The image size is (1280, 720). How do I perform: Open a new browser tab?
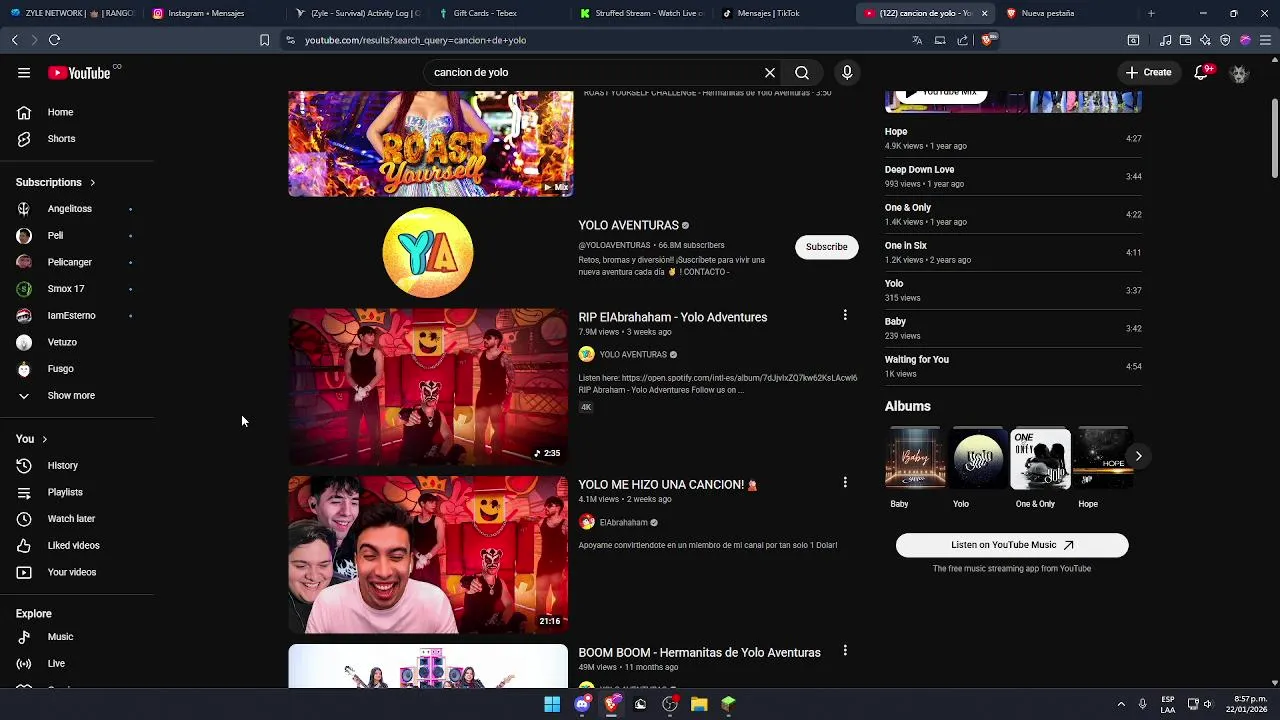tap(1151, 13)
